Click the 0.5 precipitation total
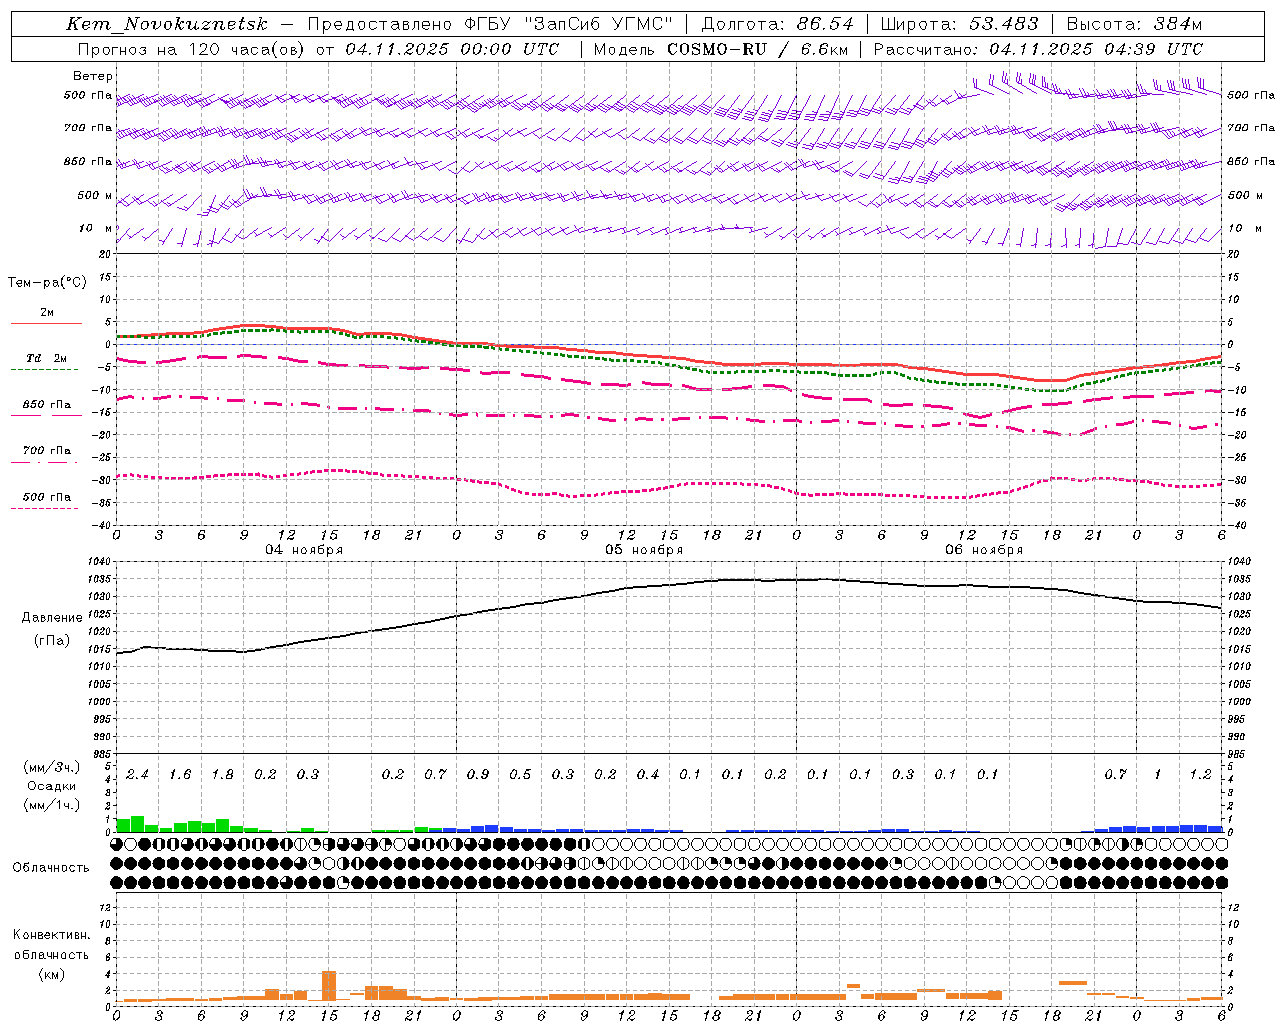This screenshot has width=1280, height=1024. [520, 774]
